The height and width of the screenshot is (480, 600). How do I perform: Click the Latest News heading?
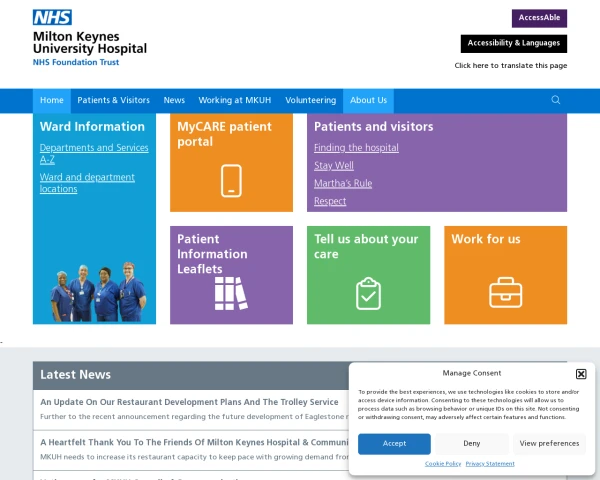pyautogui.click(x=75, y=375)
